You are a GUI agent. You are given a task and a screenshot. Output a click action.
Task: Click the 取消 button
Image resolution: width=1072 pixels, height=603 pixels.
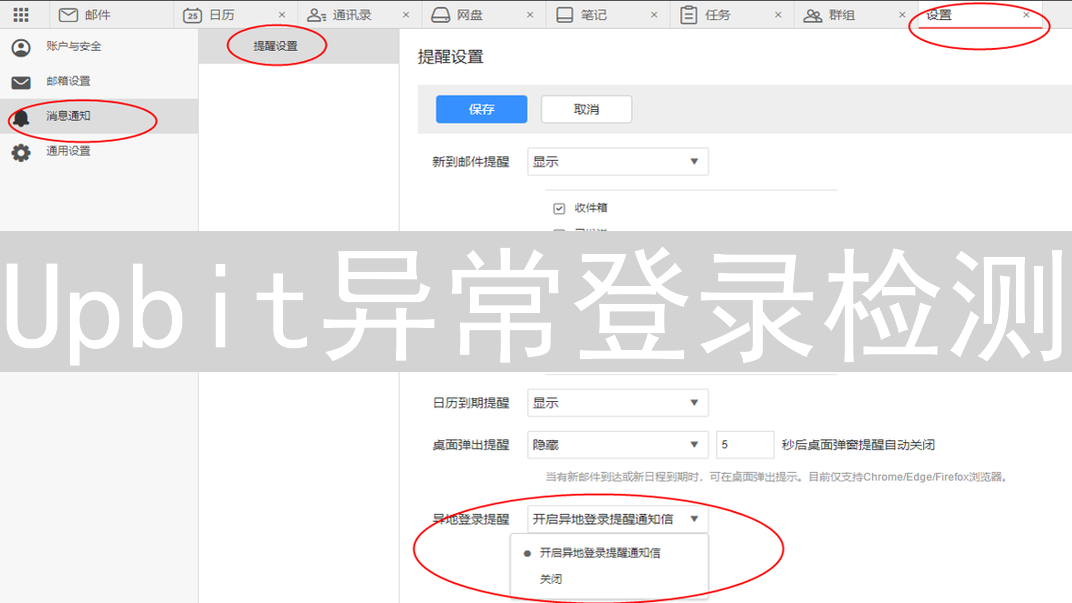(586, 109)
